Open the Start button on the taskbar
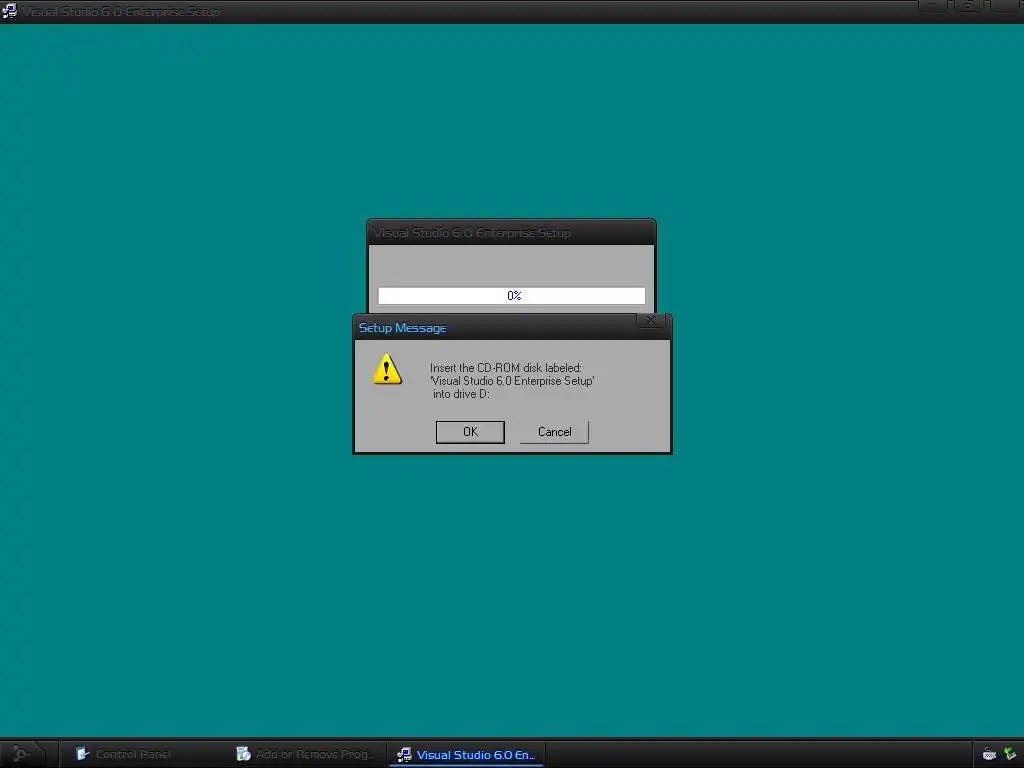This screenshot has width=1024, height=768. click(x=20, y=754)
